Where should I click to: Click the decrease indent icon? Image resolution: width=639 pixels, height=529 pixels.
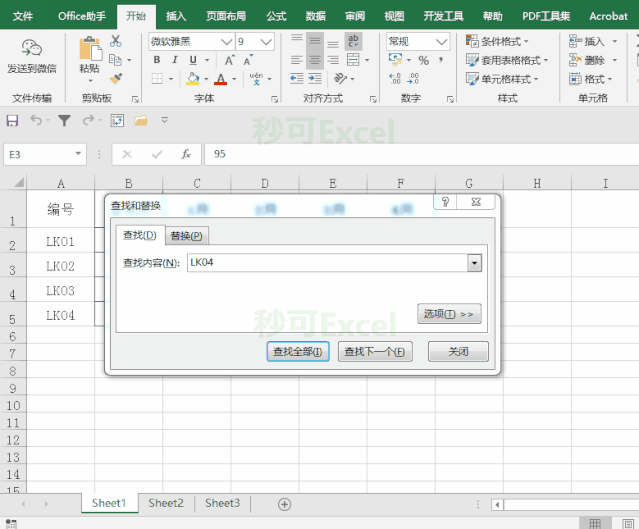(297, 78)
